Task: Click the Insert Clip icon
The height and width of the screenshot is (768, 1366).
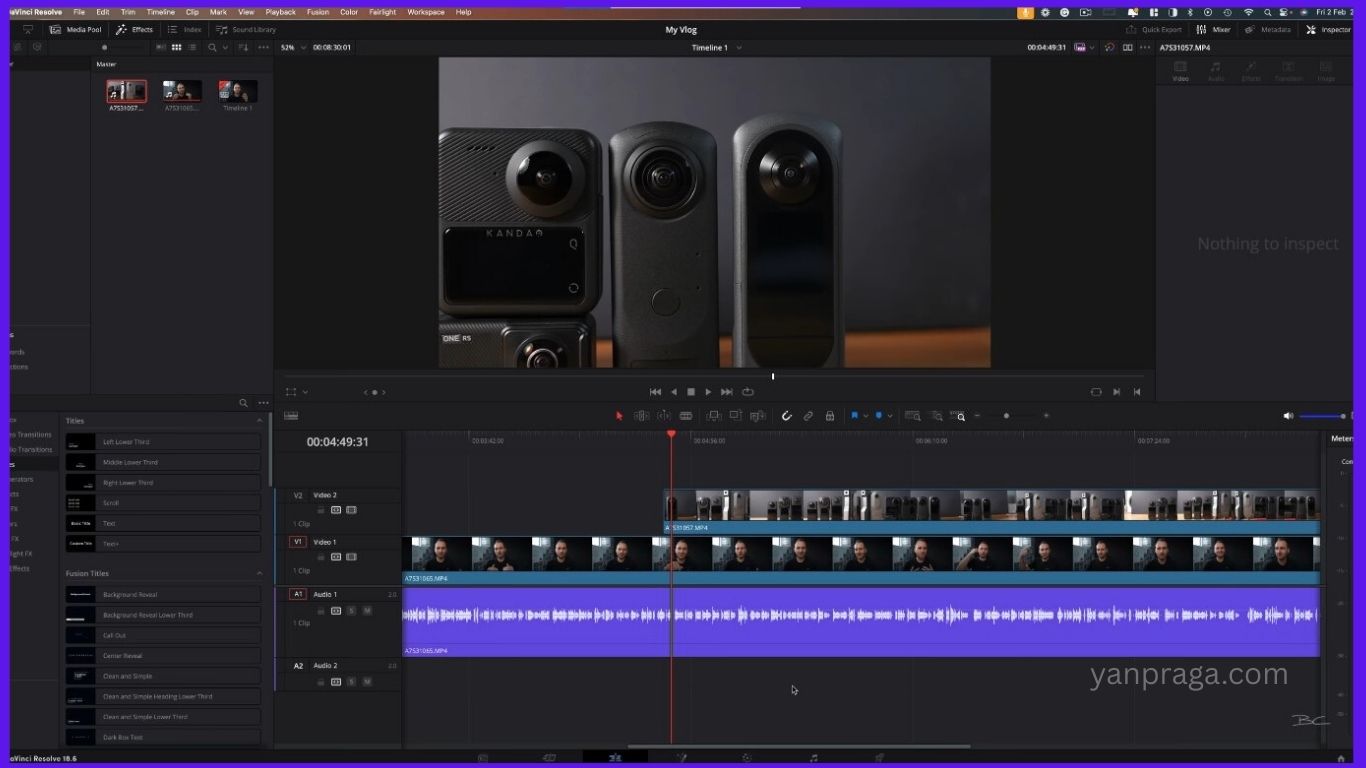Action: point(713,416)
